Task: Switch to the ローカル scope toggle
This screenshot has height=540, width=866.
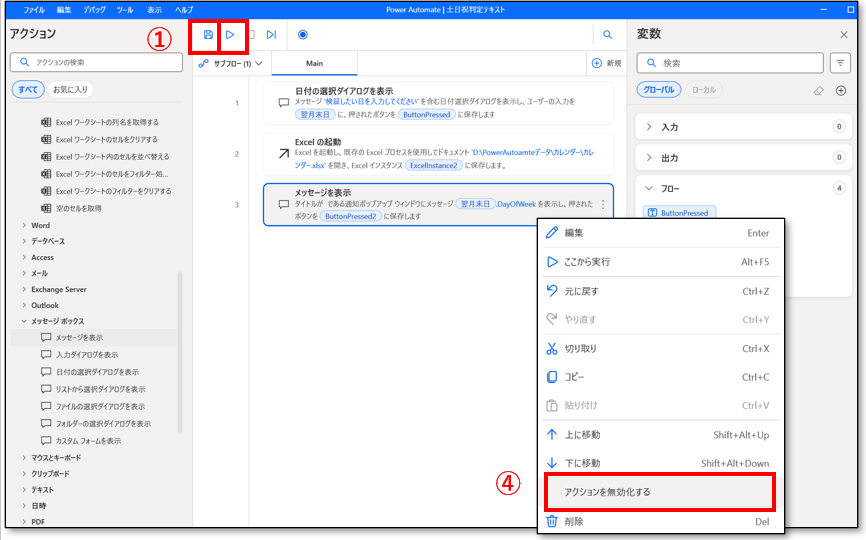Action: click(703, 90)
